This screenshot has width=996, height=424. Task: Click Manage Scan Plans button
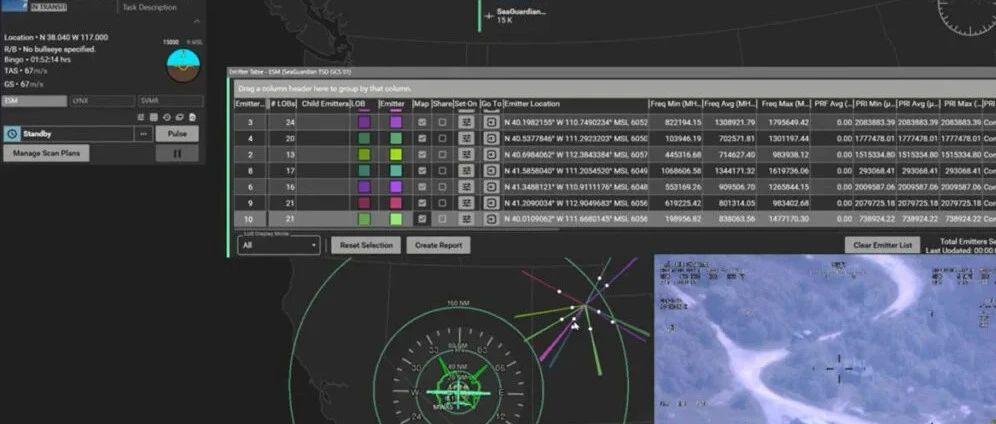tap(46, 153)
